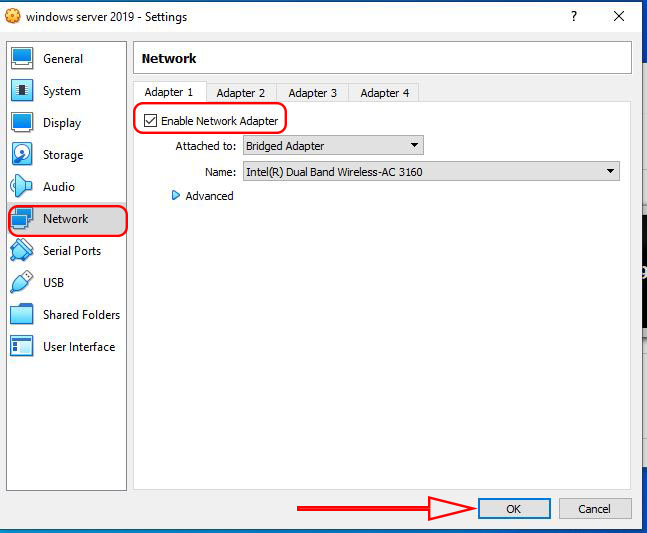Screen dimensions: 647x533
Task: Click the Name: label
Action: click(x=220, y=172)
